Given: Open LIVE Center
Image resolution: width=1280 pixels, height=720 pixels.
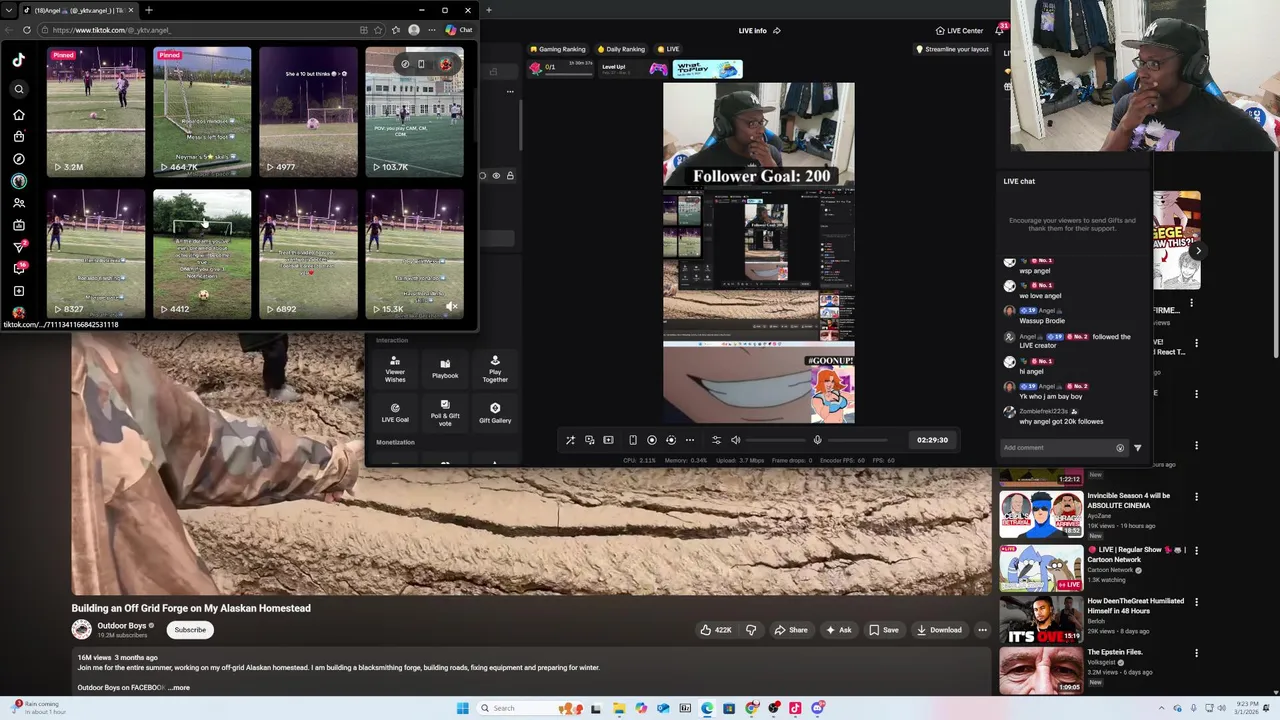Looking at the screenshot, I should (959, 30).
